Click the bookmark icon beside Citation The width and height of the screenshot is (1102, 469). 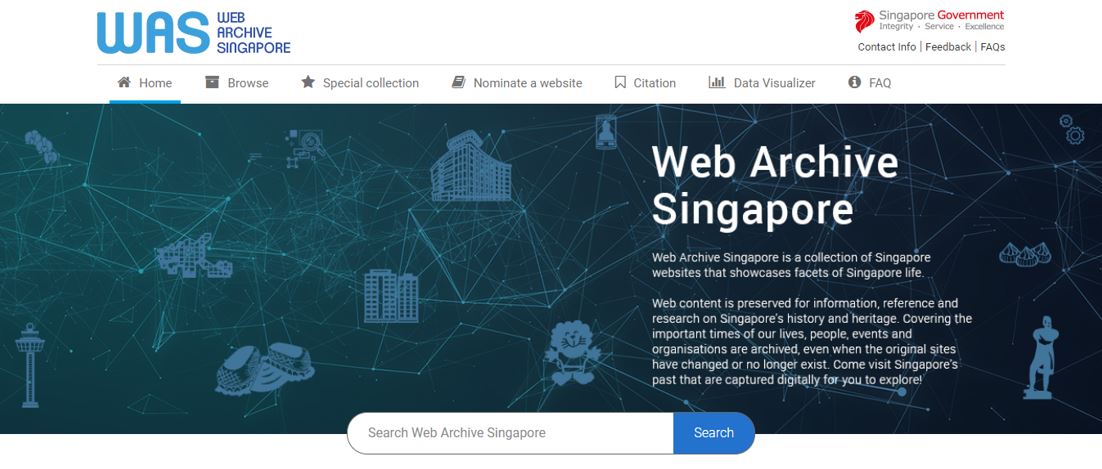pos(620,82)
